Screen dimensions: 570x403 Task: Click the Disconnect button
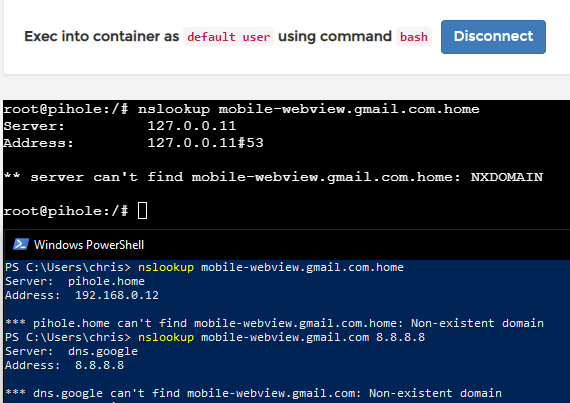pyautogui.click(x=493, y=37)
